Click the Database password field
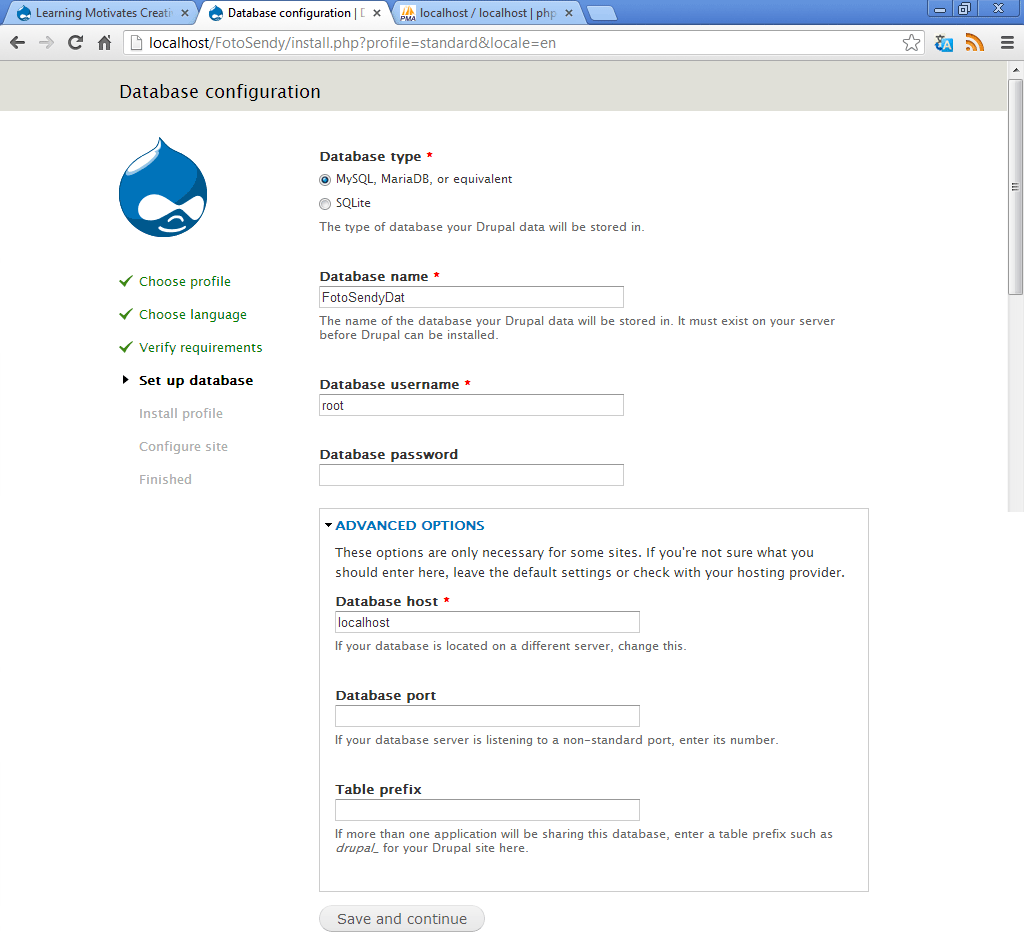 [472, 475]
